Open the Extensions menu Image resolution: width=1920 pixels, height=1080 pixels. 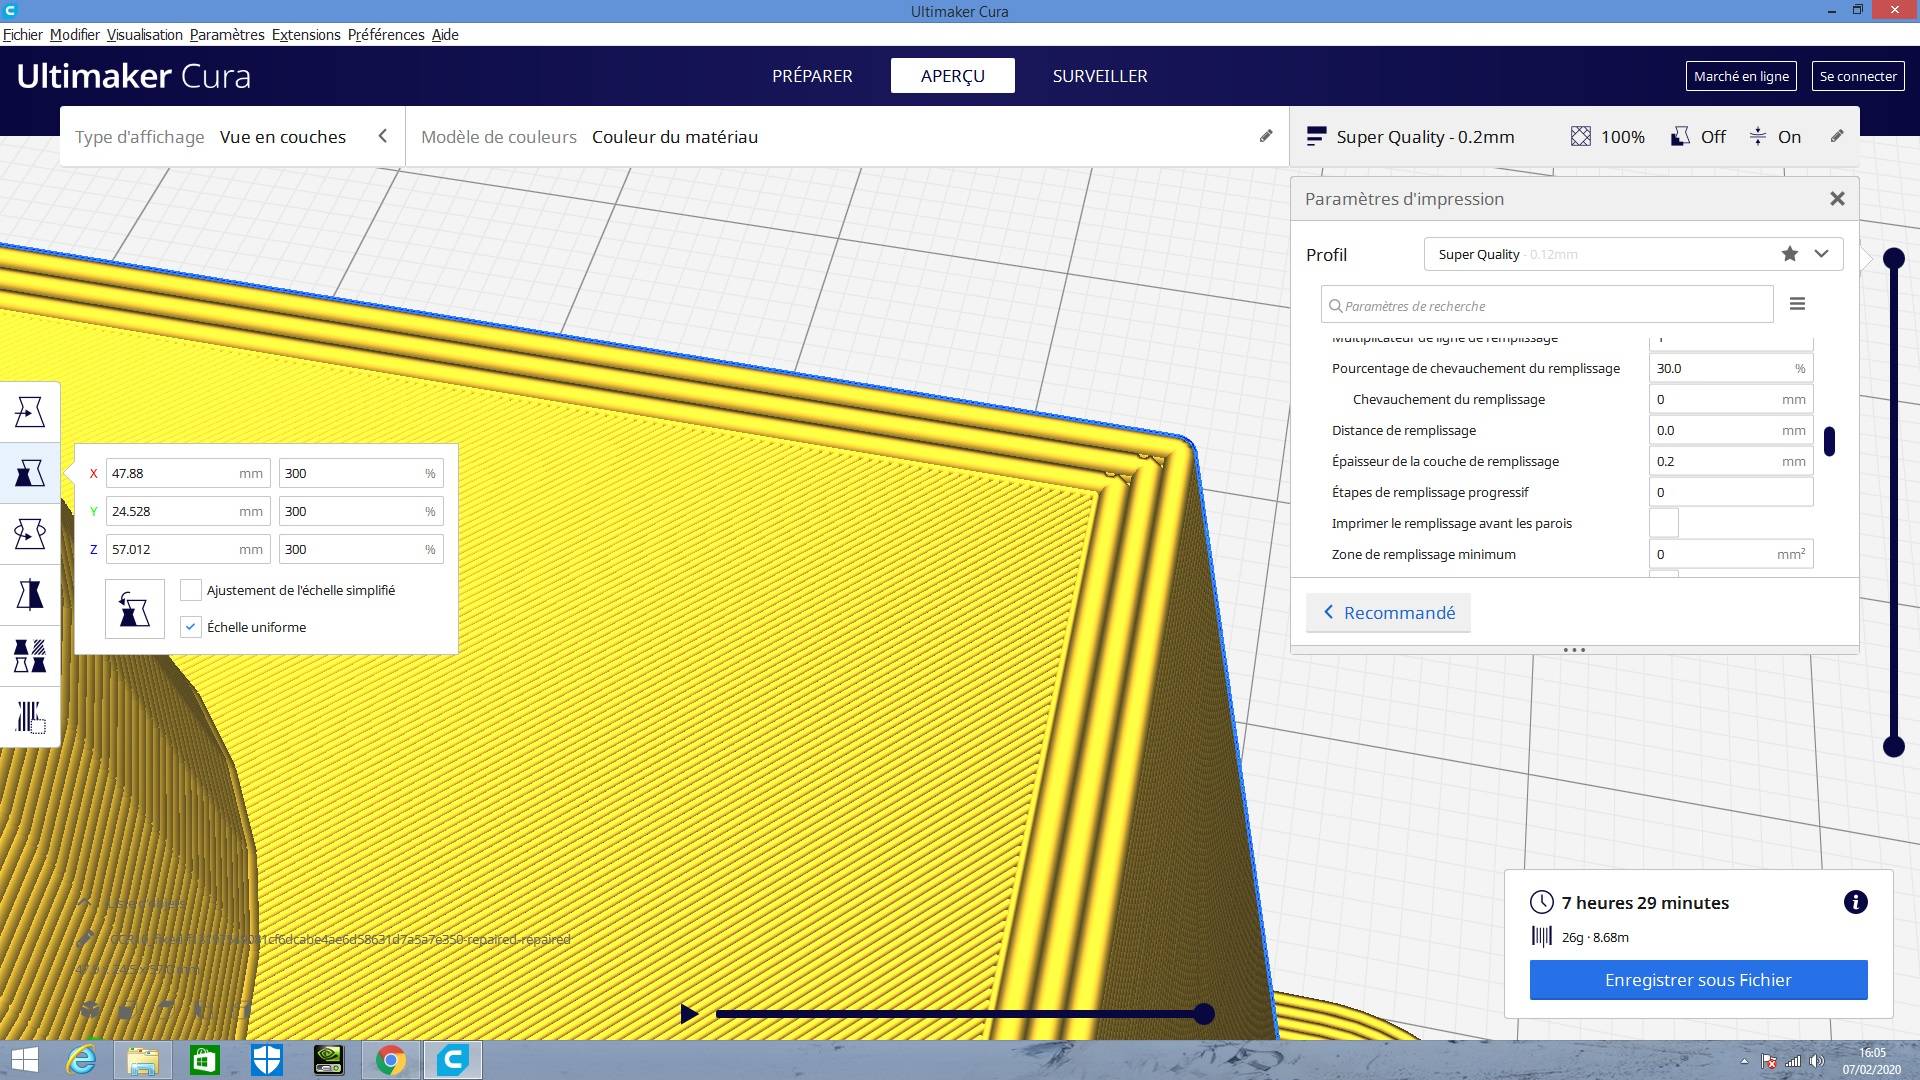pyautogui.click(x=305, y=34)
